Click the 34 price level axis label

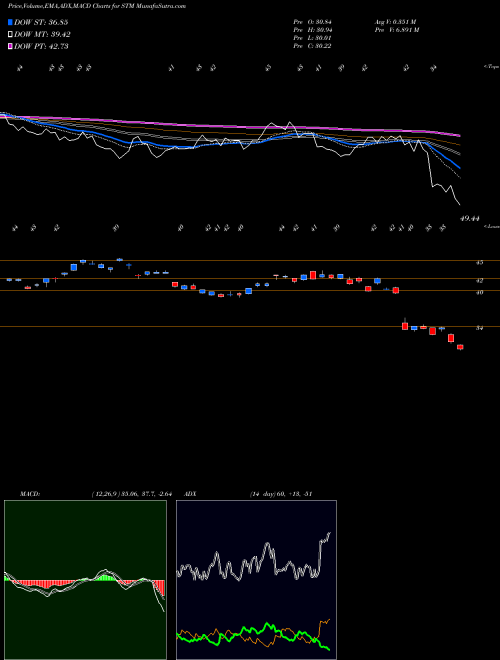(x=479, y=328)
